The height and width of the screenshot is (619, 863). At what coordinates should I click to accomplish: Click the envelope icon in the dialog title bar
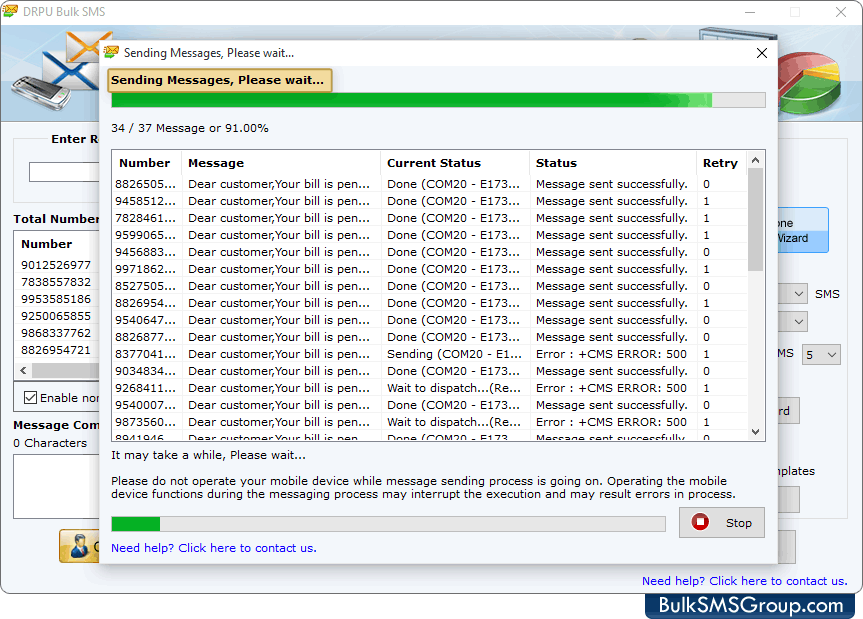tap(112, 52)
